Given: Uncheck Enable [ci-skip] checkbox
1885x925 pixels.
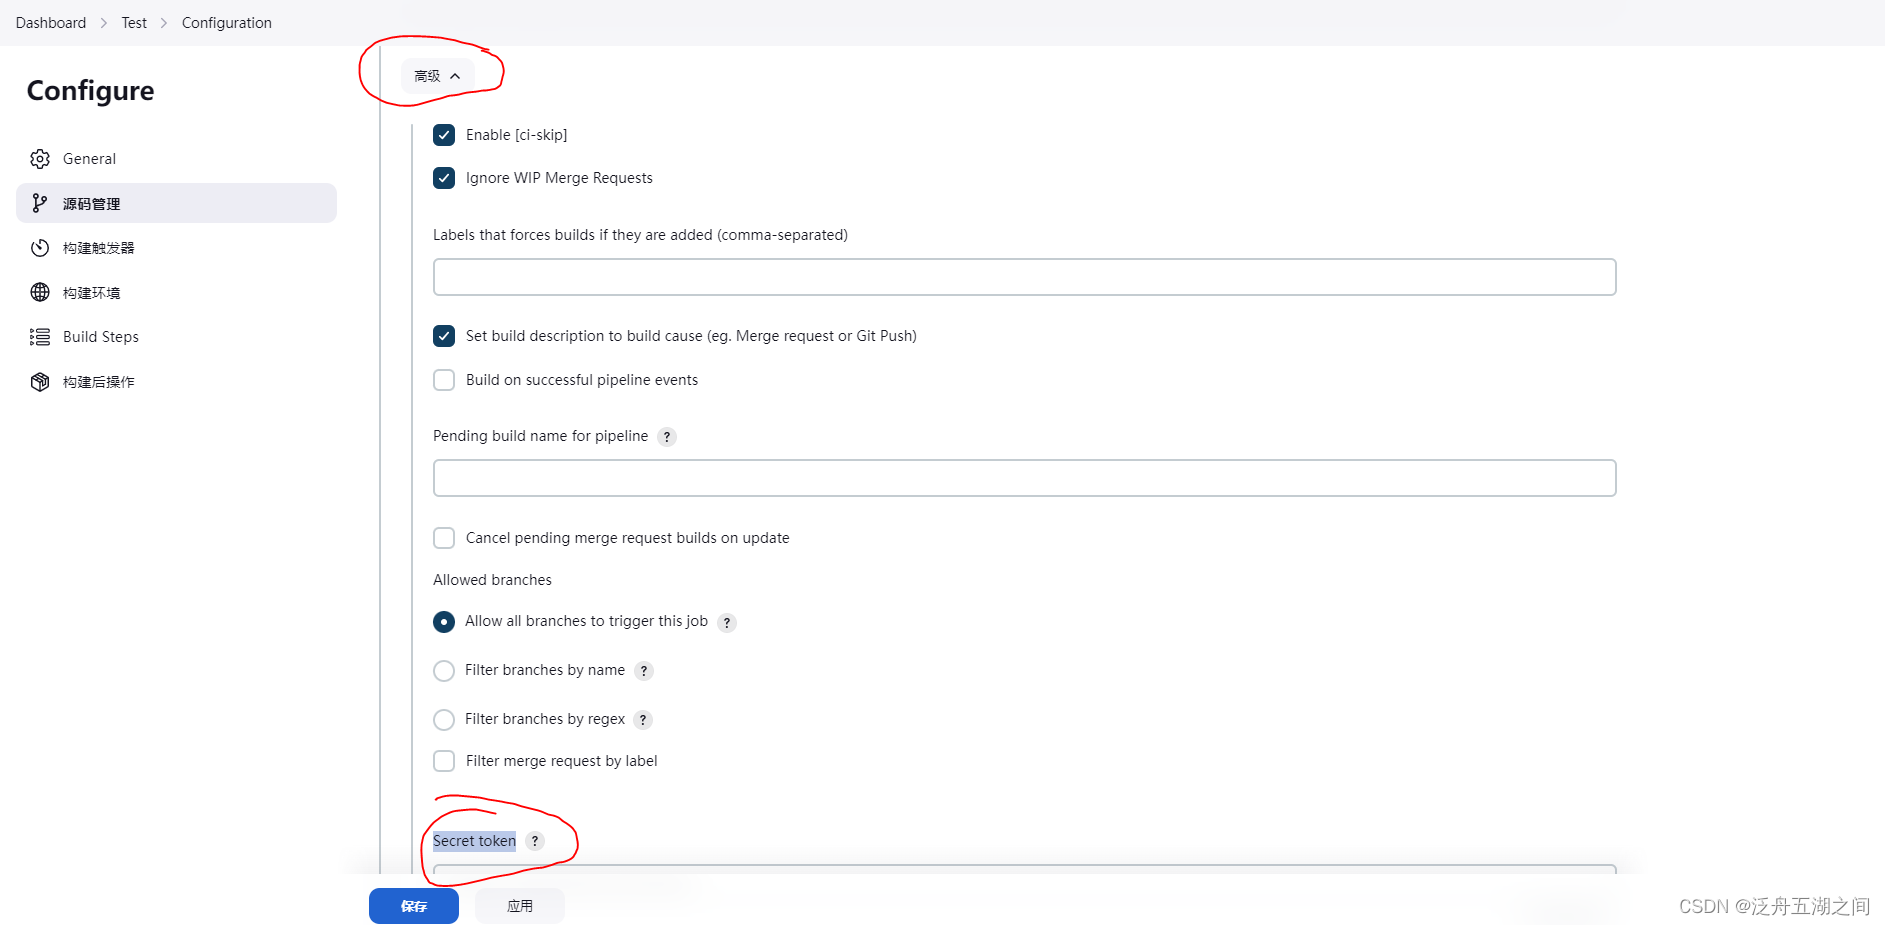Looking at the screenshot, I should (444, 135).
